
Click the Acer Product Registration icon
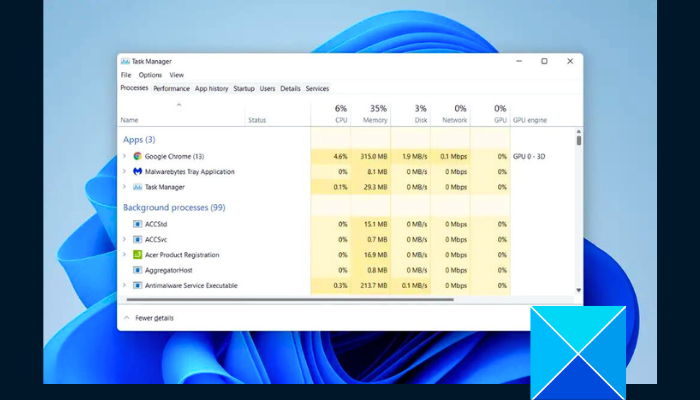(x=138, y=255)
